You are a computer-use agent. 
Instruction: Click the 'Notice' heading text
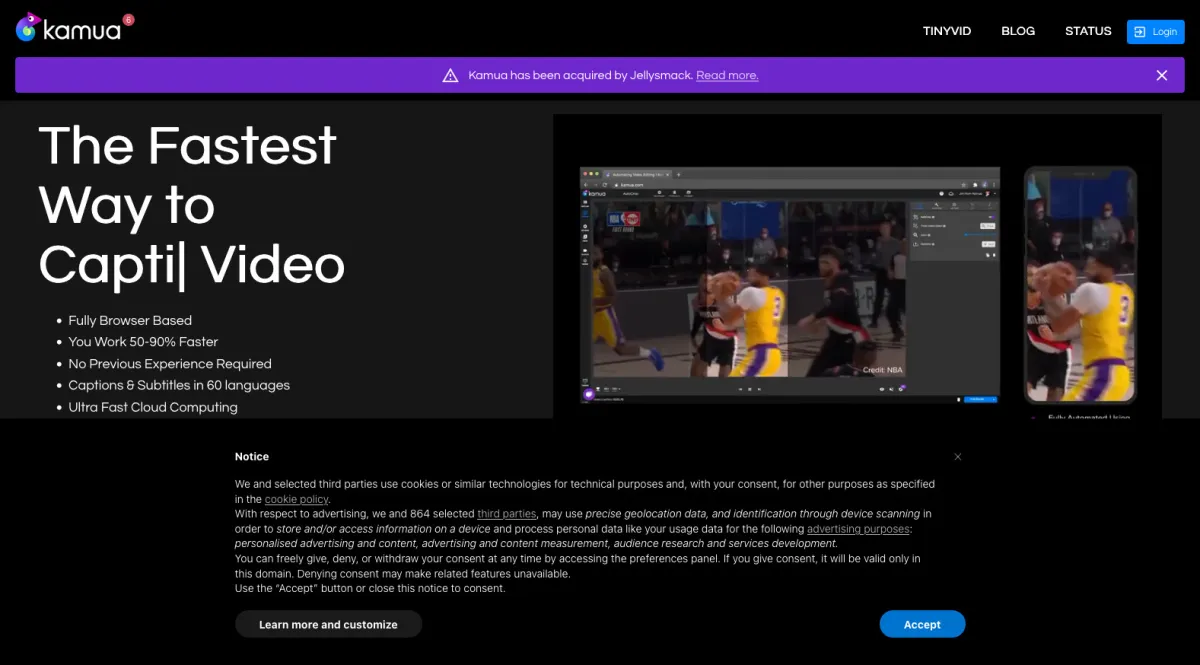point(252,456)
